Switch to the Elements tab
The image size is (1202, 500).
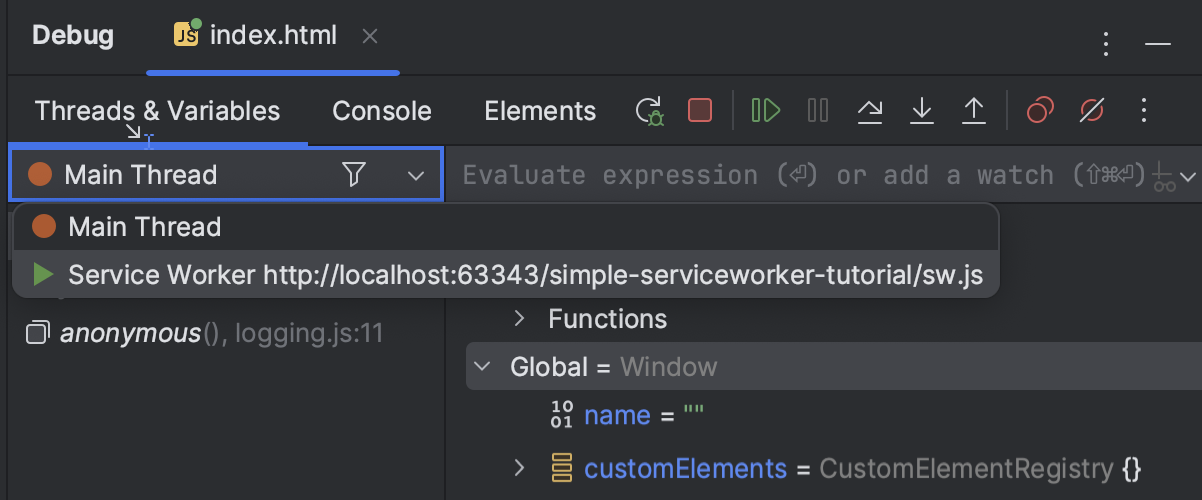pyautogui.click(x=540, y=111)
